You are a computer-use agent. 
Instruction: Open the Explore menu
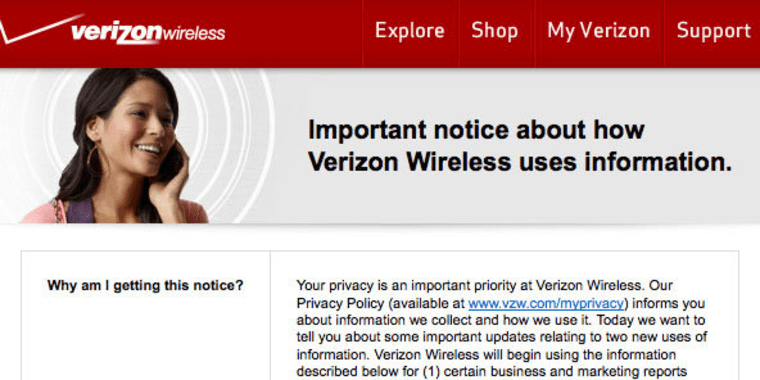pos(410,31)
